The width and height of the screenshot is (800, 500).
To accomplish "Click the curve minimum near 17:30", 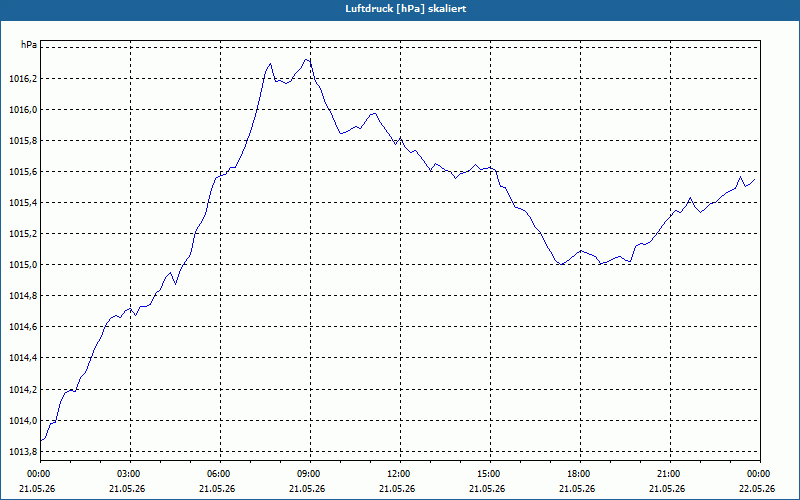I will pos(561,264).
